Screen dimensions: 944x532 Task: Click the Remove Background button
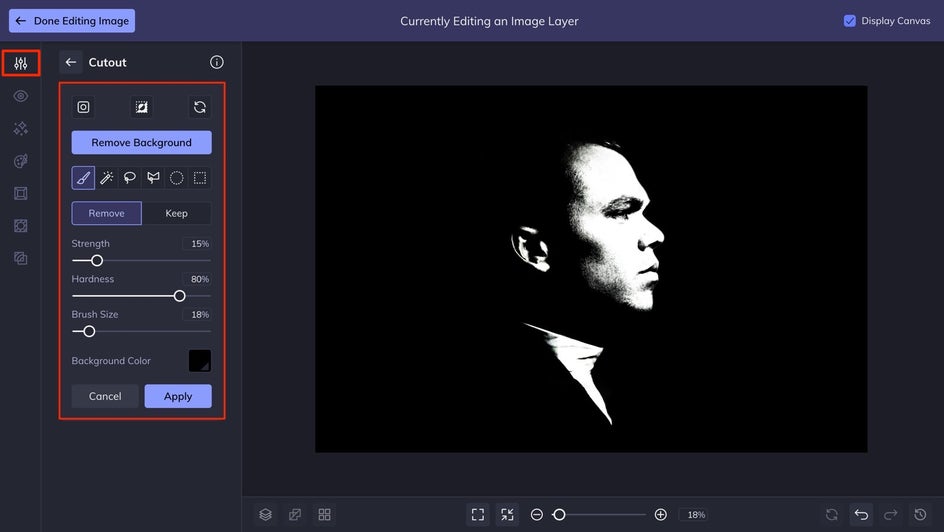tap(141, 143)
